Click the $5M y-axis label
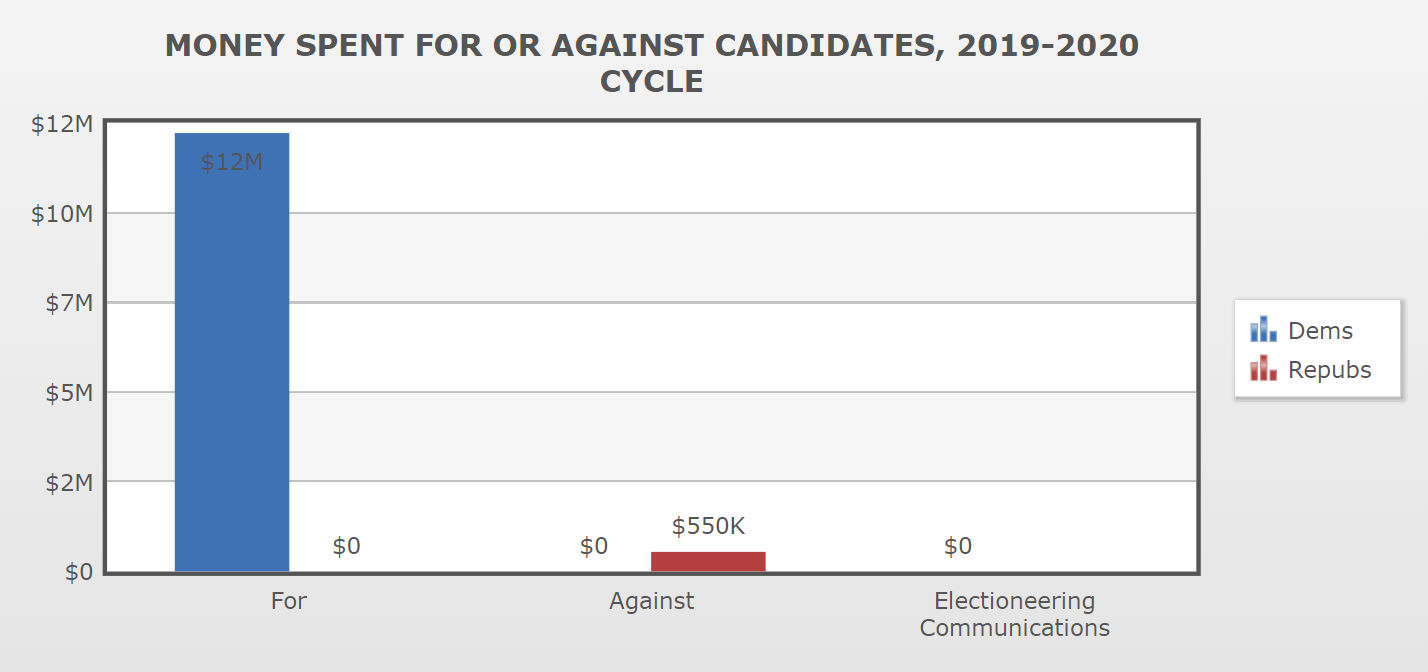This screenshot has width=1428, height=672. coord(69,392)
